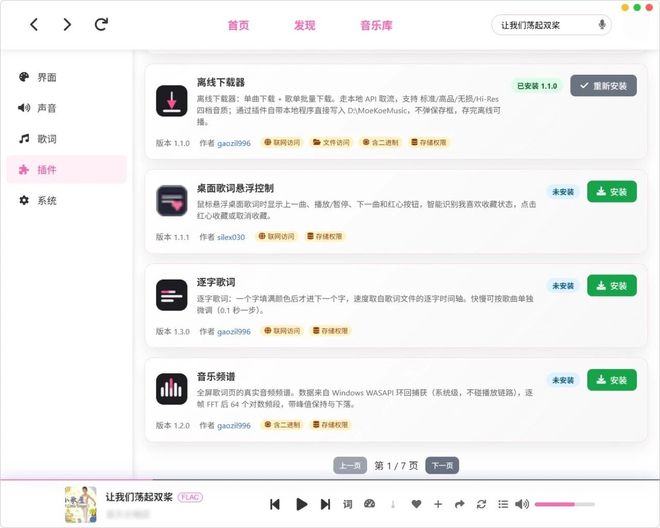660x528 pixels.
Task: Install the 音乐频谱 plugin
Action: point(612,380)
